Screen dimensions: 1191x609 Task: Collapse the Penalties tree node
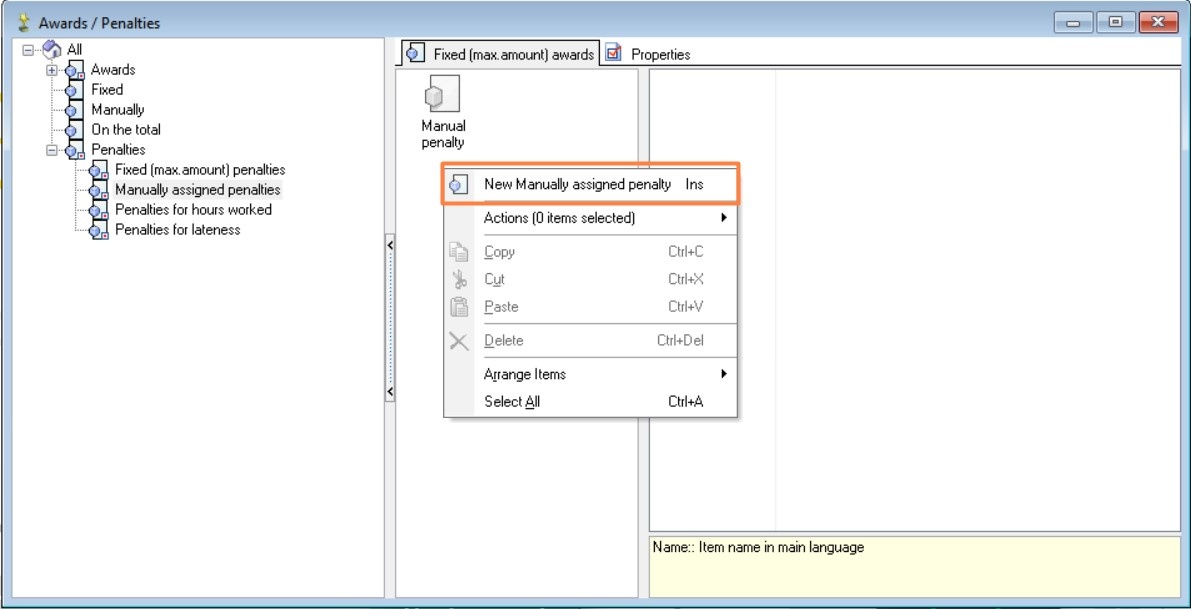click(x=52, y=150)
